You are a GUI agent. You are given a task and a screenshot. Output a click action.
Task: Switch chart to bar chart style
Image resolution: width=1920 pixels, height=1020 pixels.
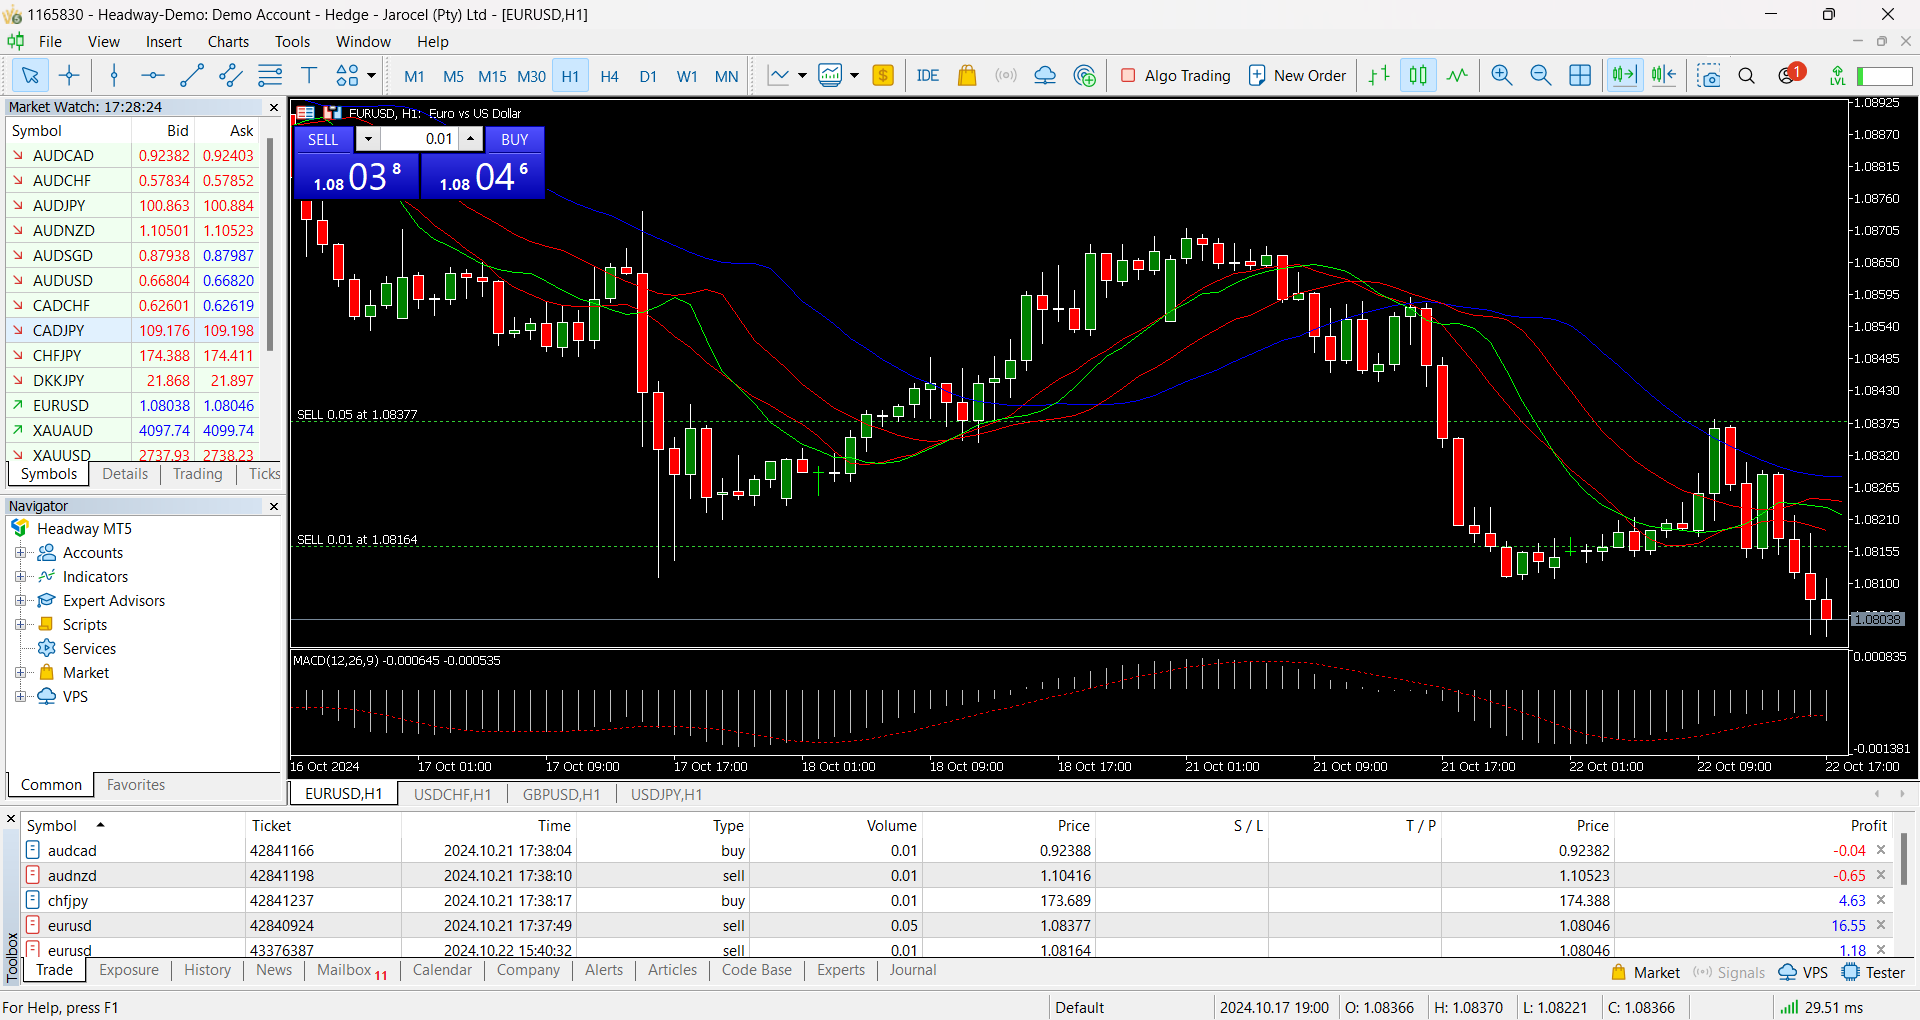click(1379, 76)
